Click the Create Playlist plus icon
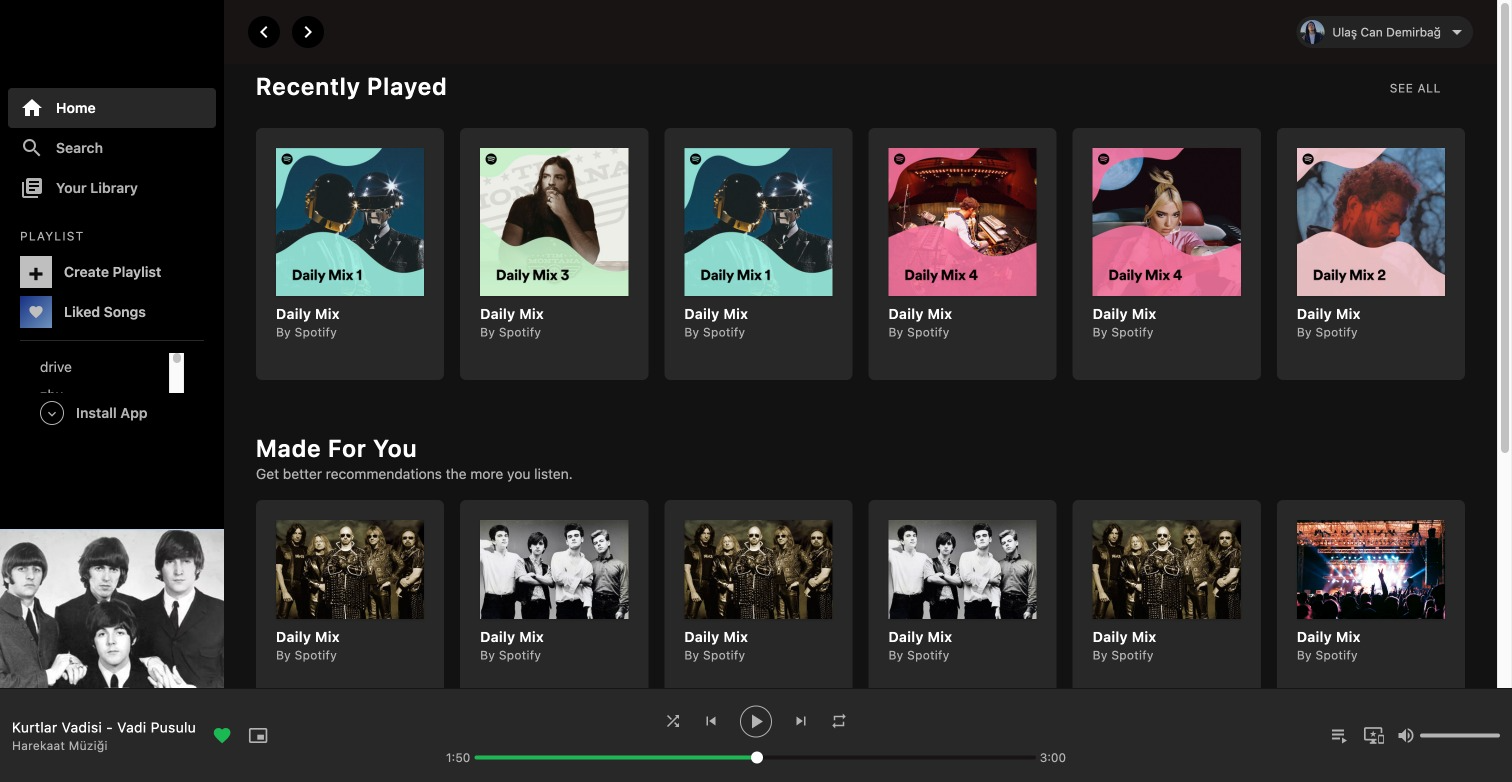The height and width of the screenshot is (782, 1512). pyautogui.click(x=36, y=272)
